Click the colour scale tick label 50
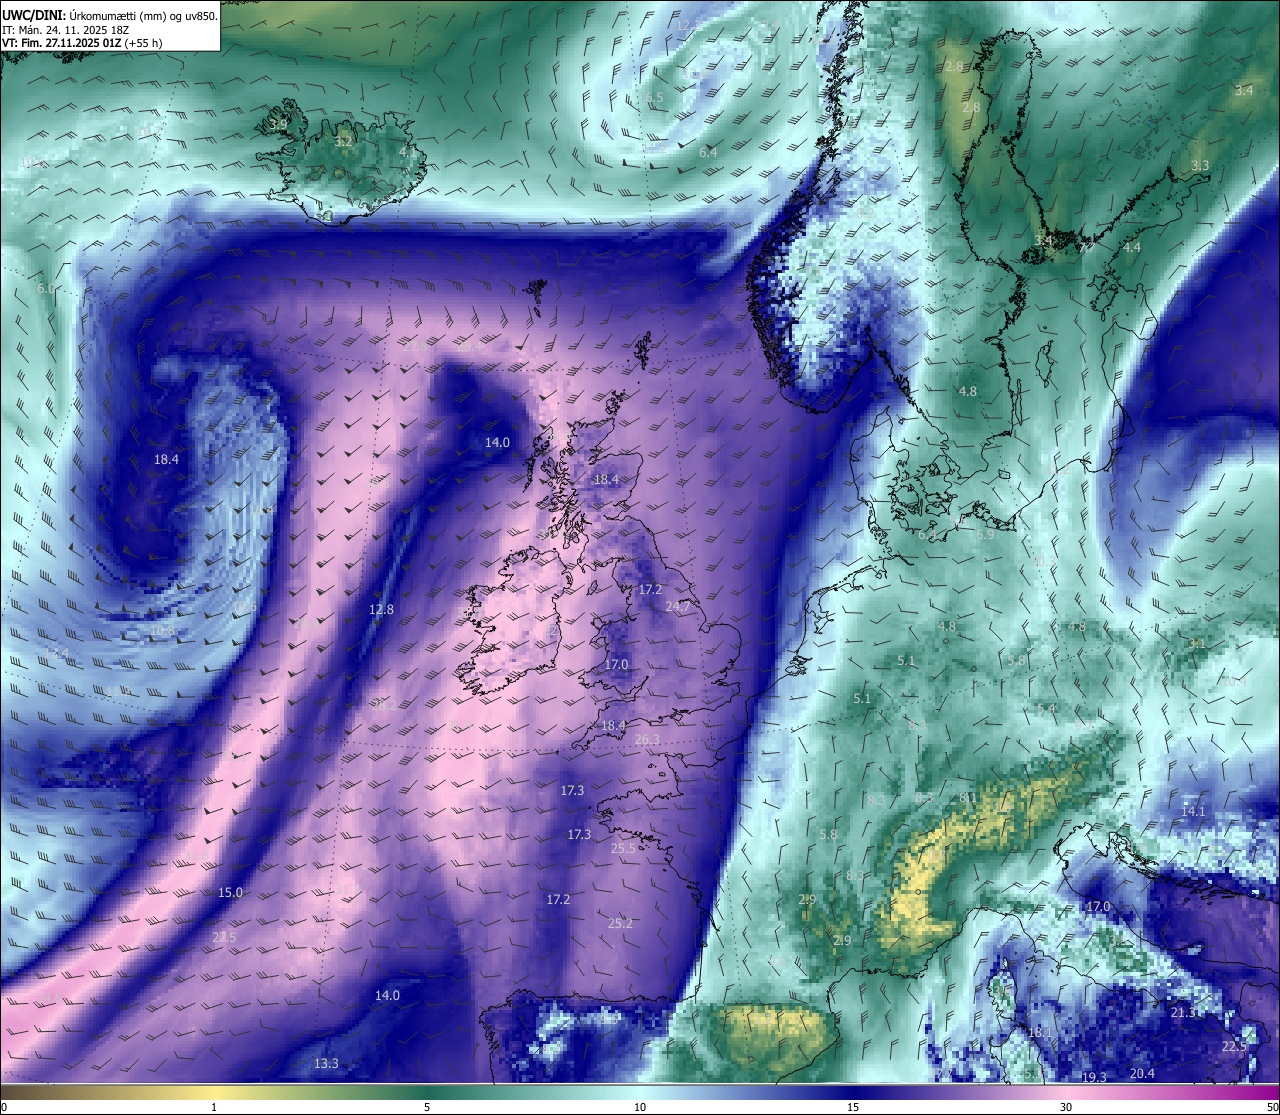 (1272, 1107)
